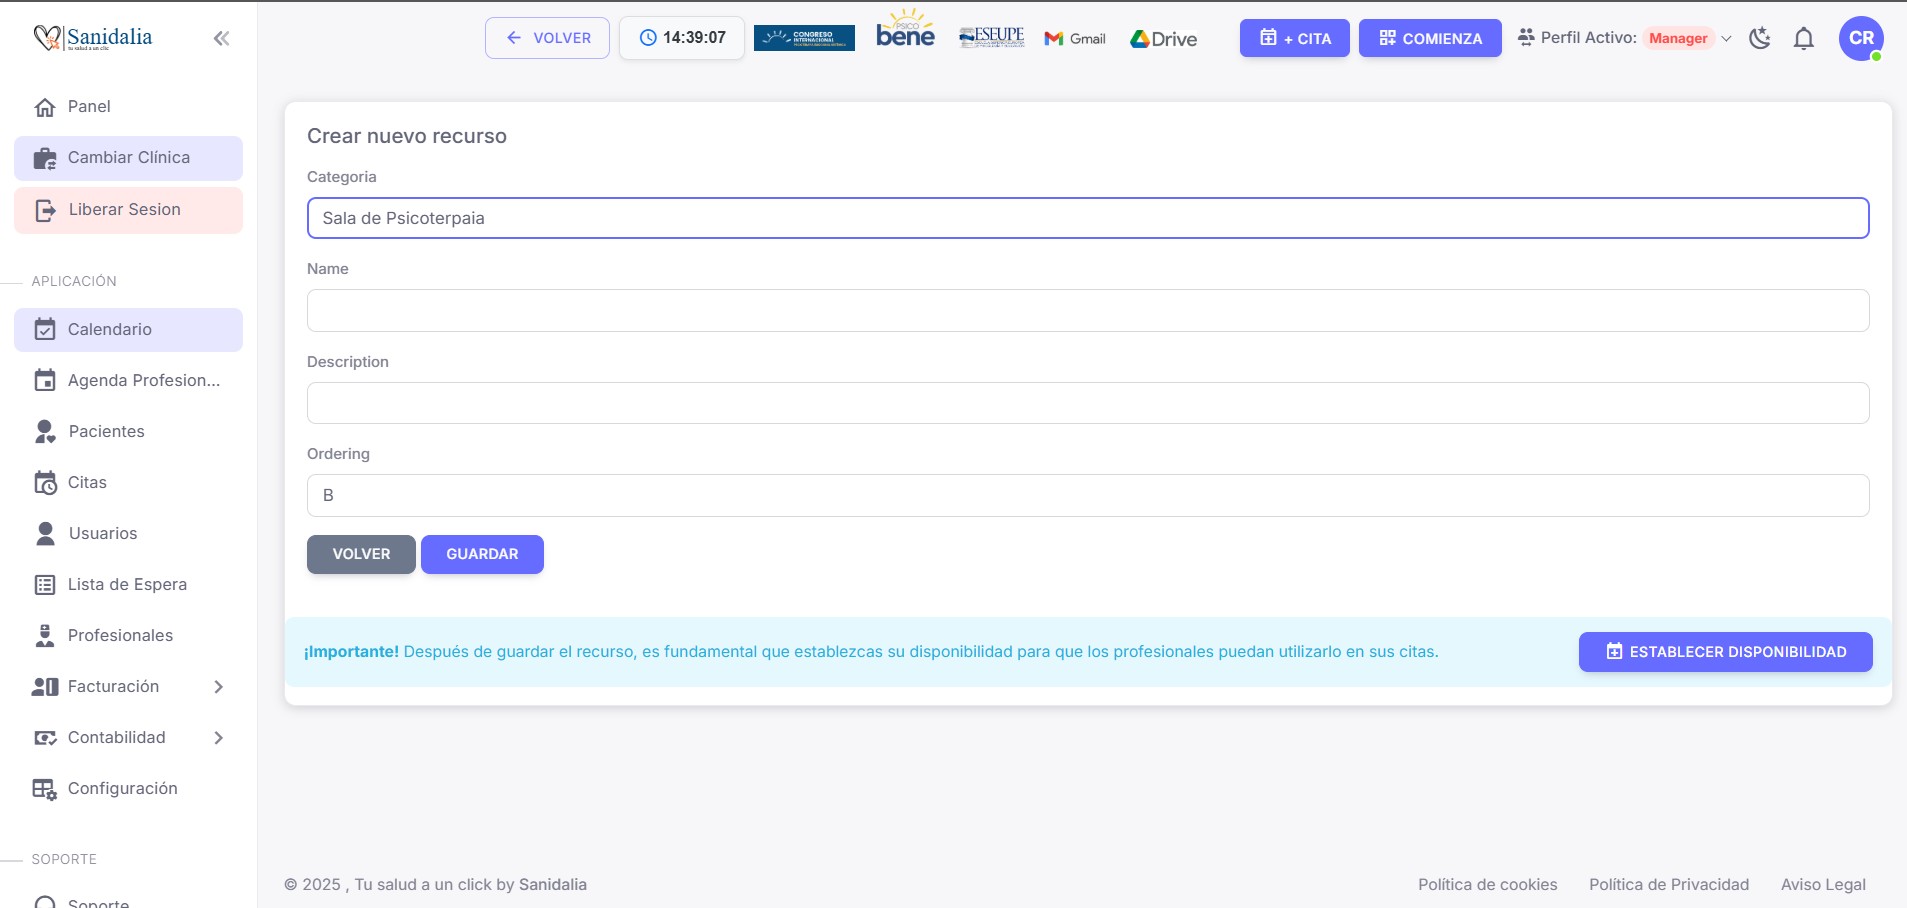Open the ESEUPE logo link

pos(991,38)
